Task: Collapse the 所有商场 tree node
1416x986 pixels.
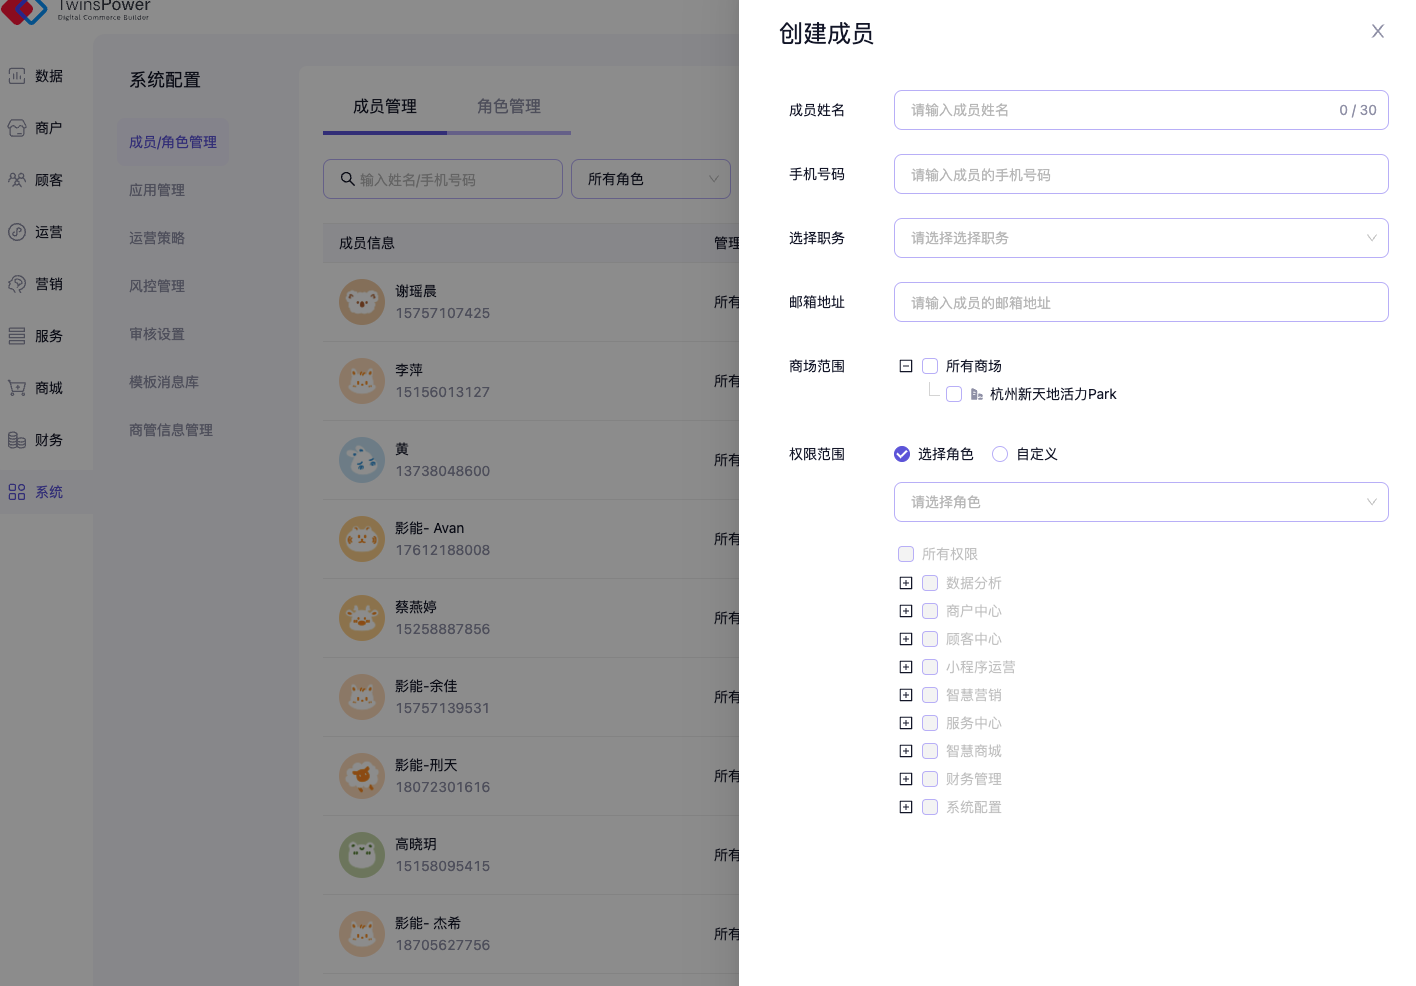Action: coord(906,366)
